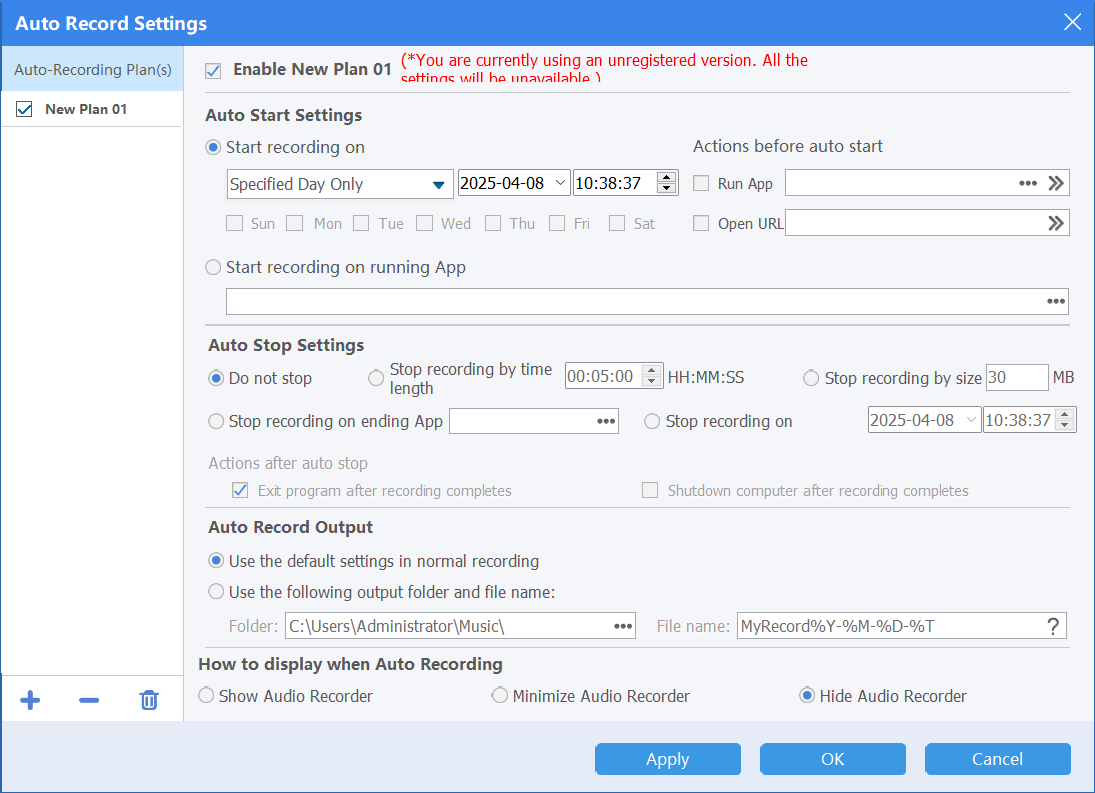1095x793 pixels.
Task: Click the size field showing 30 MB
Action: pos(1017,378)
